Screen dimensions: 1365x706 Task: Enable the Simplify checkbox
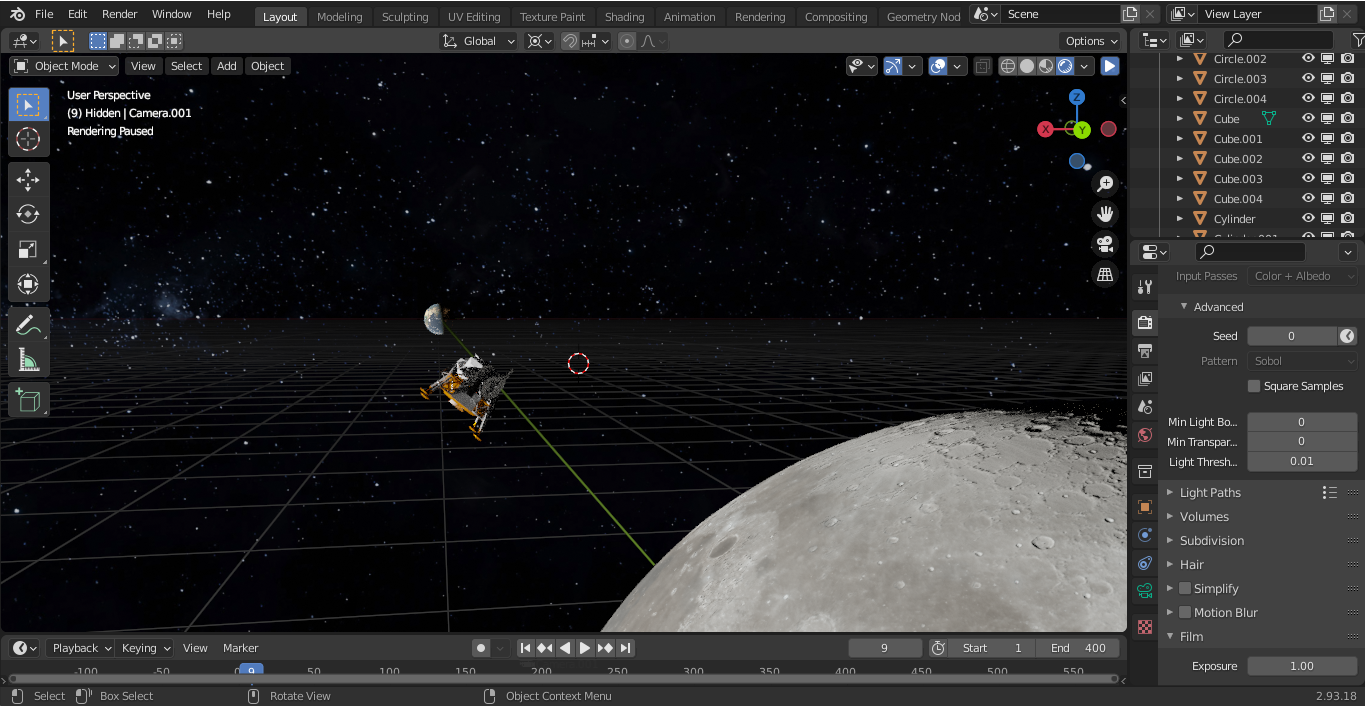[1185, 588]
